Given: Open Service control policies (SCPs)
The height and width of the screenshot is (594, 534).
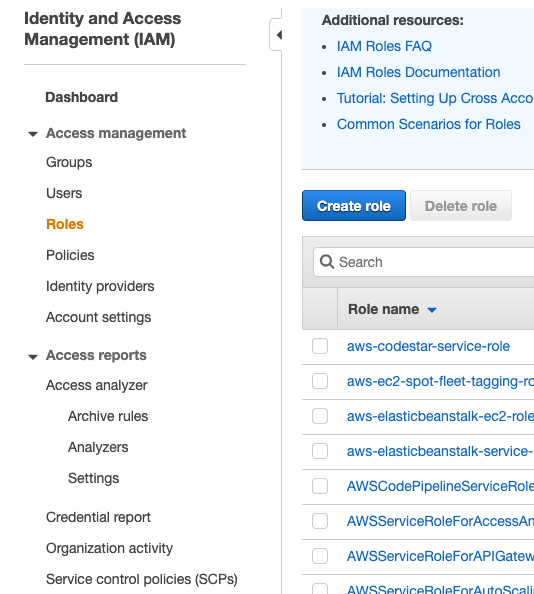Looking at the screenshot, I should pos(142,579).
